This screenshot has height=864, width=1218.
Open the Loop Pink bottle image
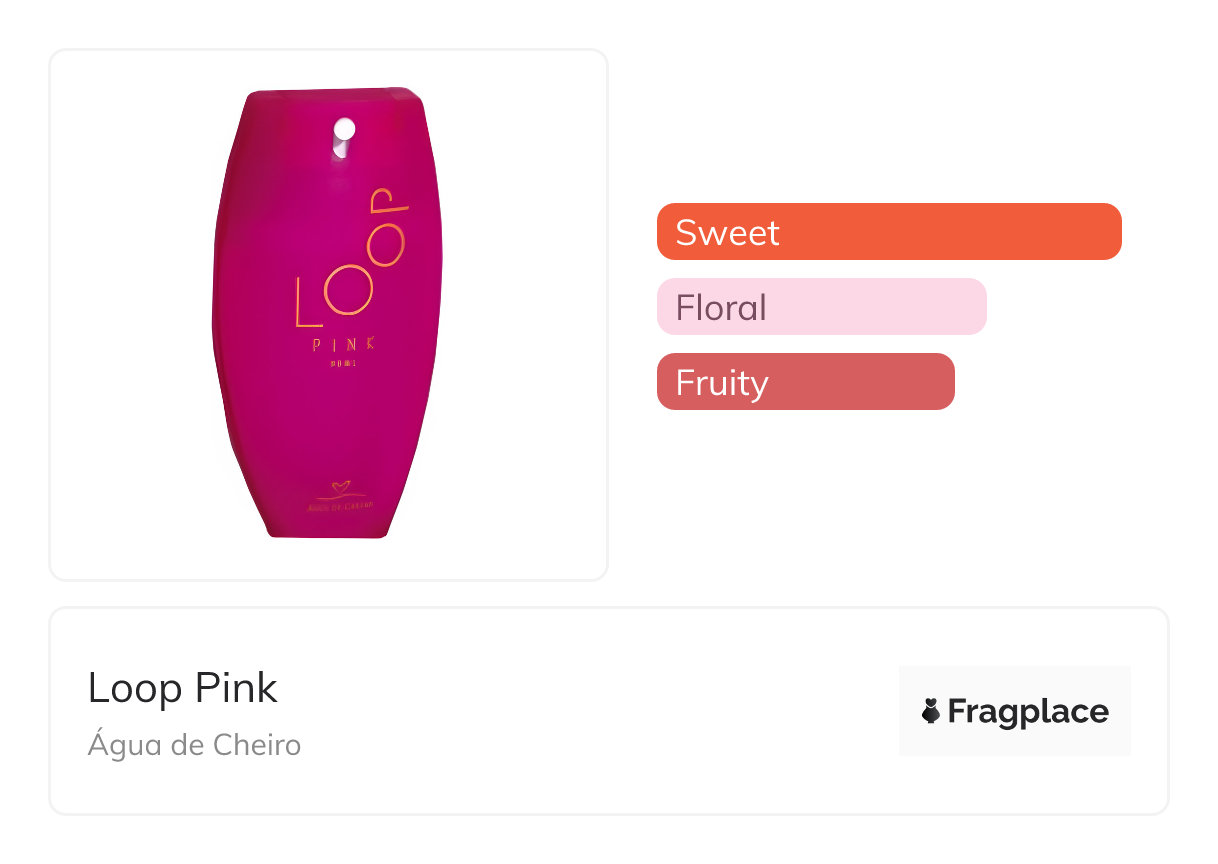tap(328, 314)
